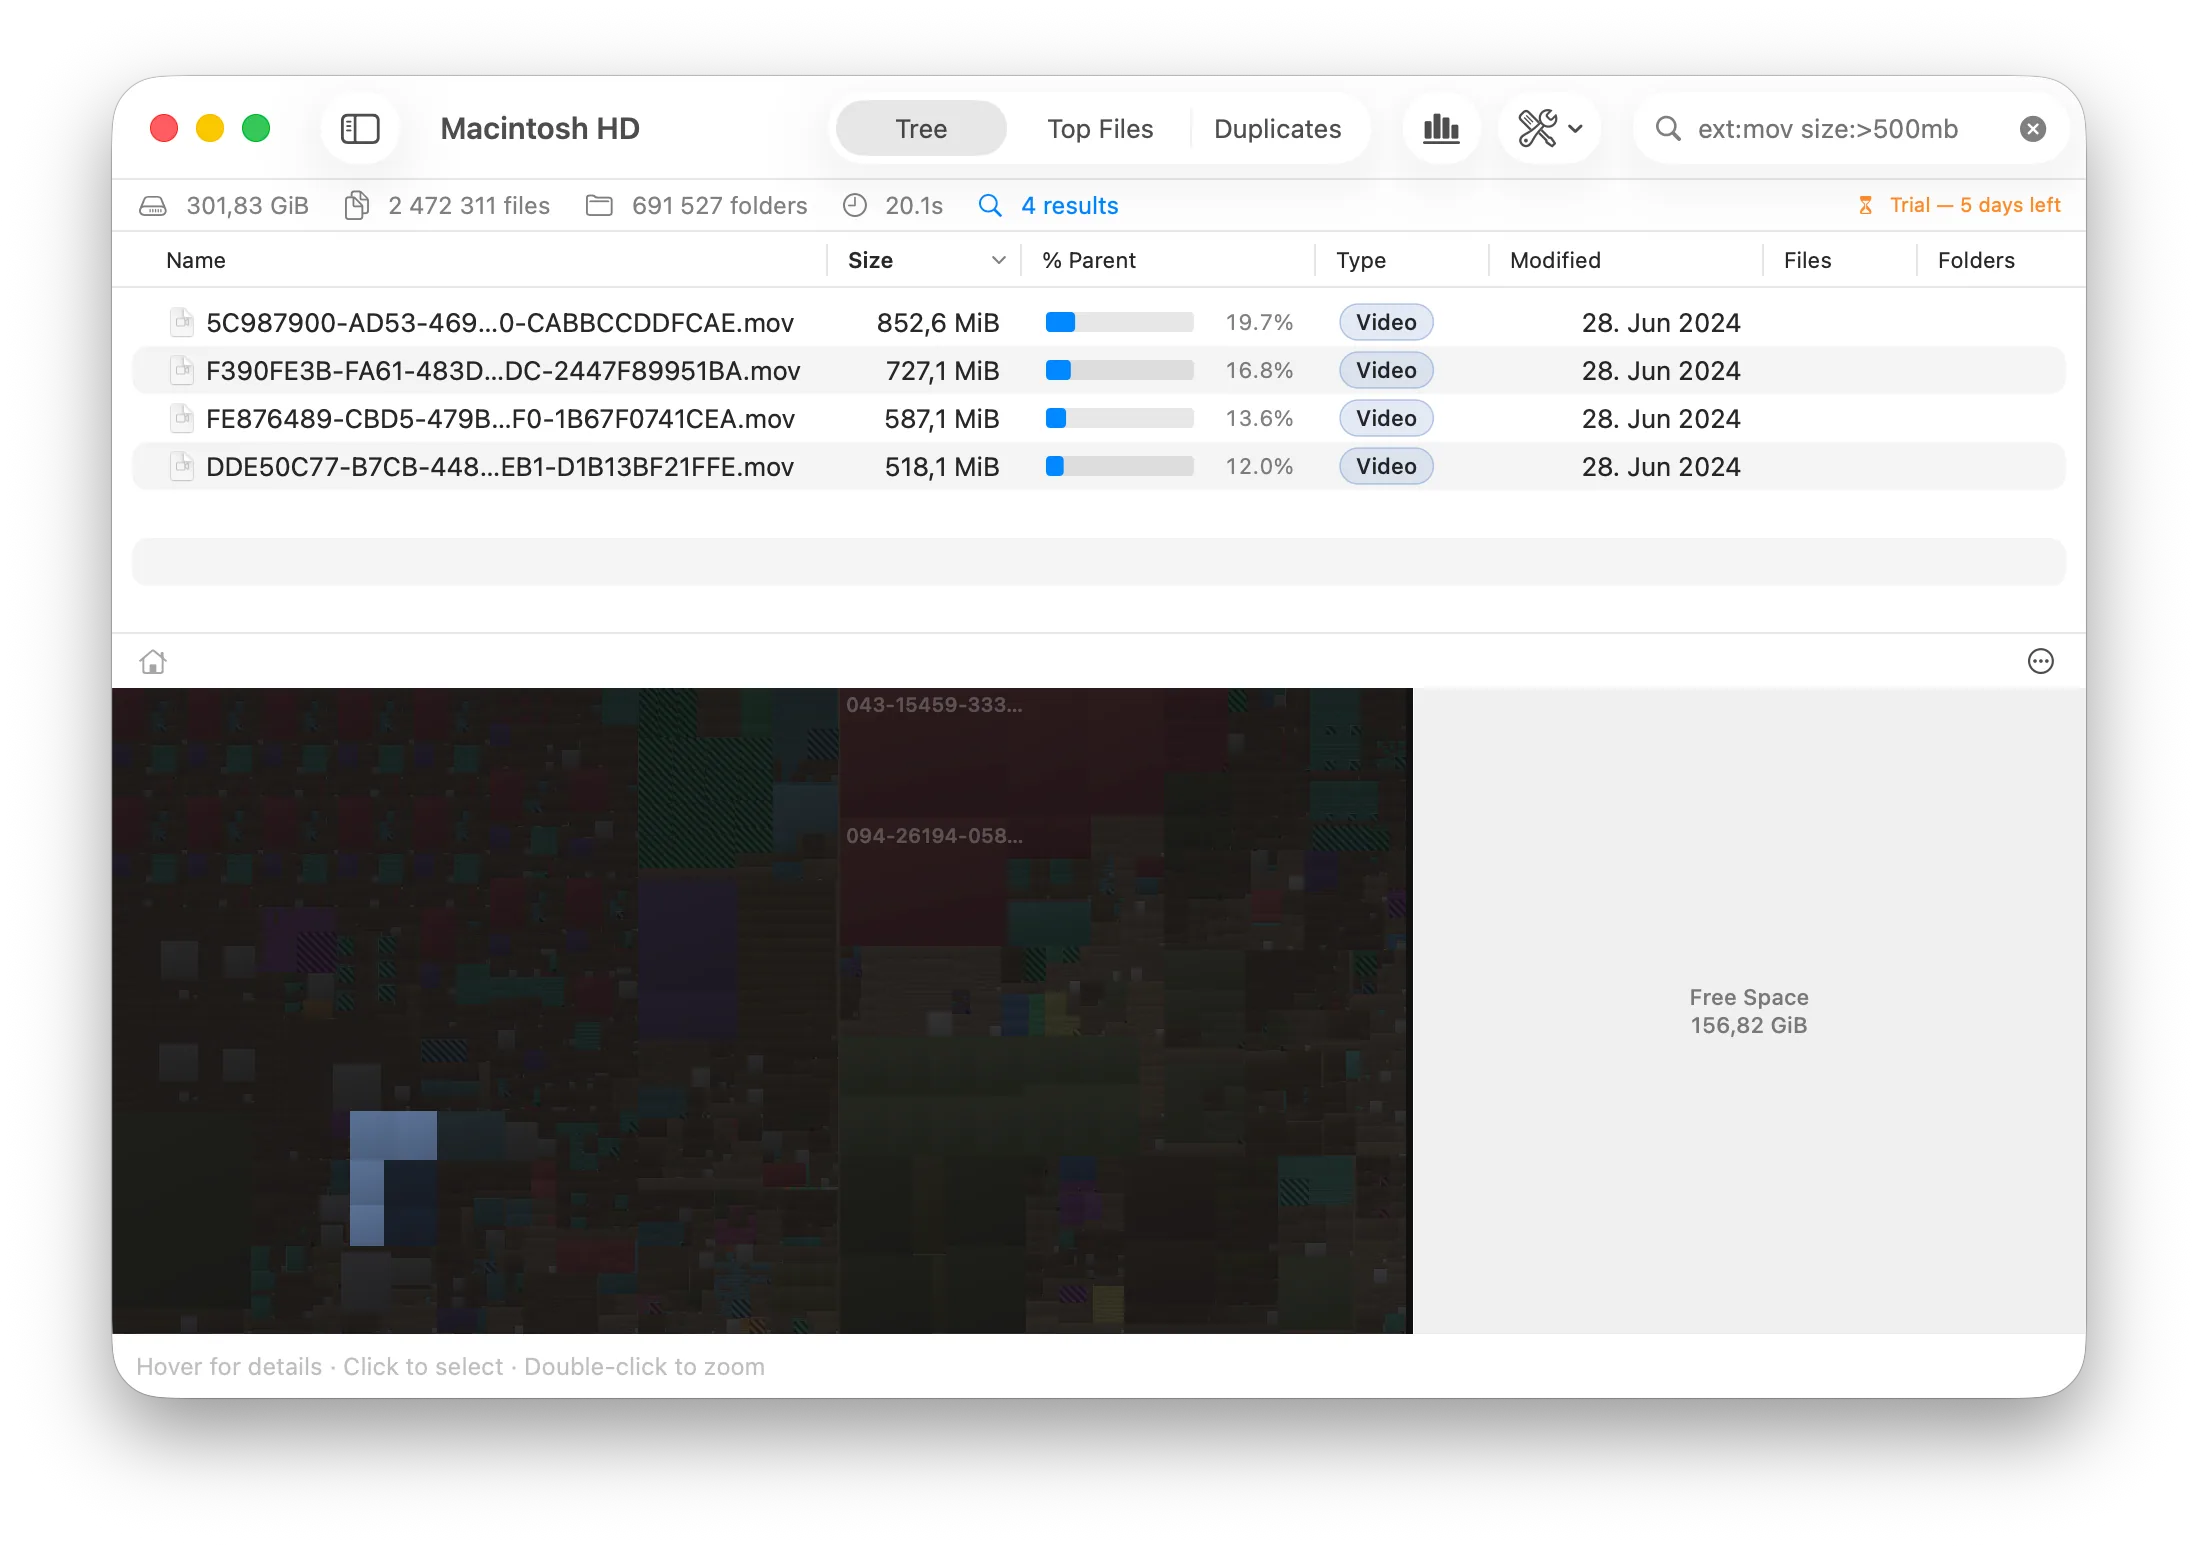Click the magnifier icon inside the search field

(1668, 128)
